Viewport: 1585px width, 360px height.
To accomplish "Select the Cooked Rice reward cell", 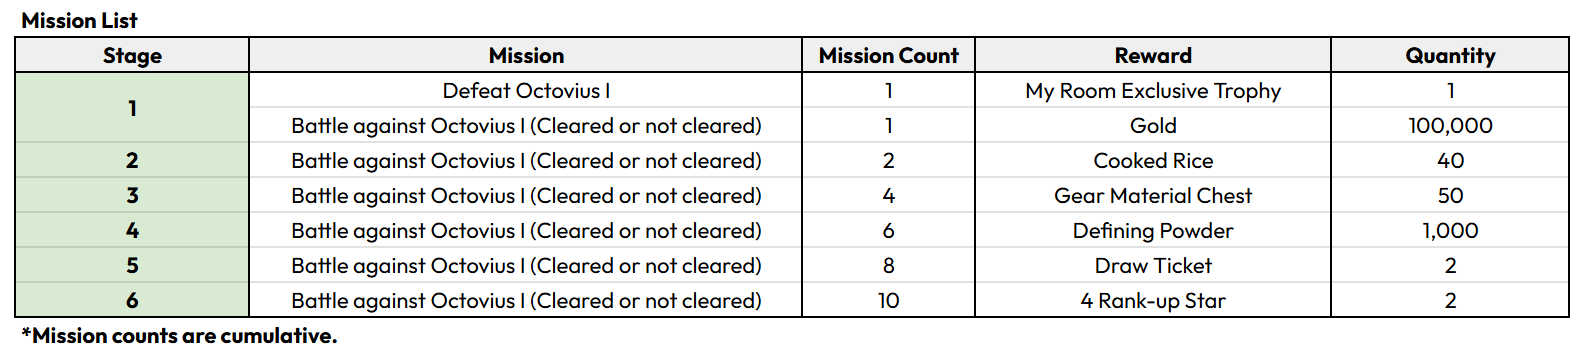I will point(1153,160).
